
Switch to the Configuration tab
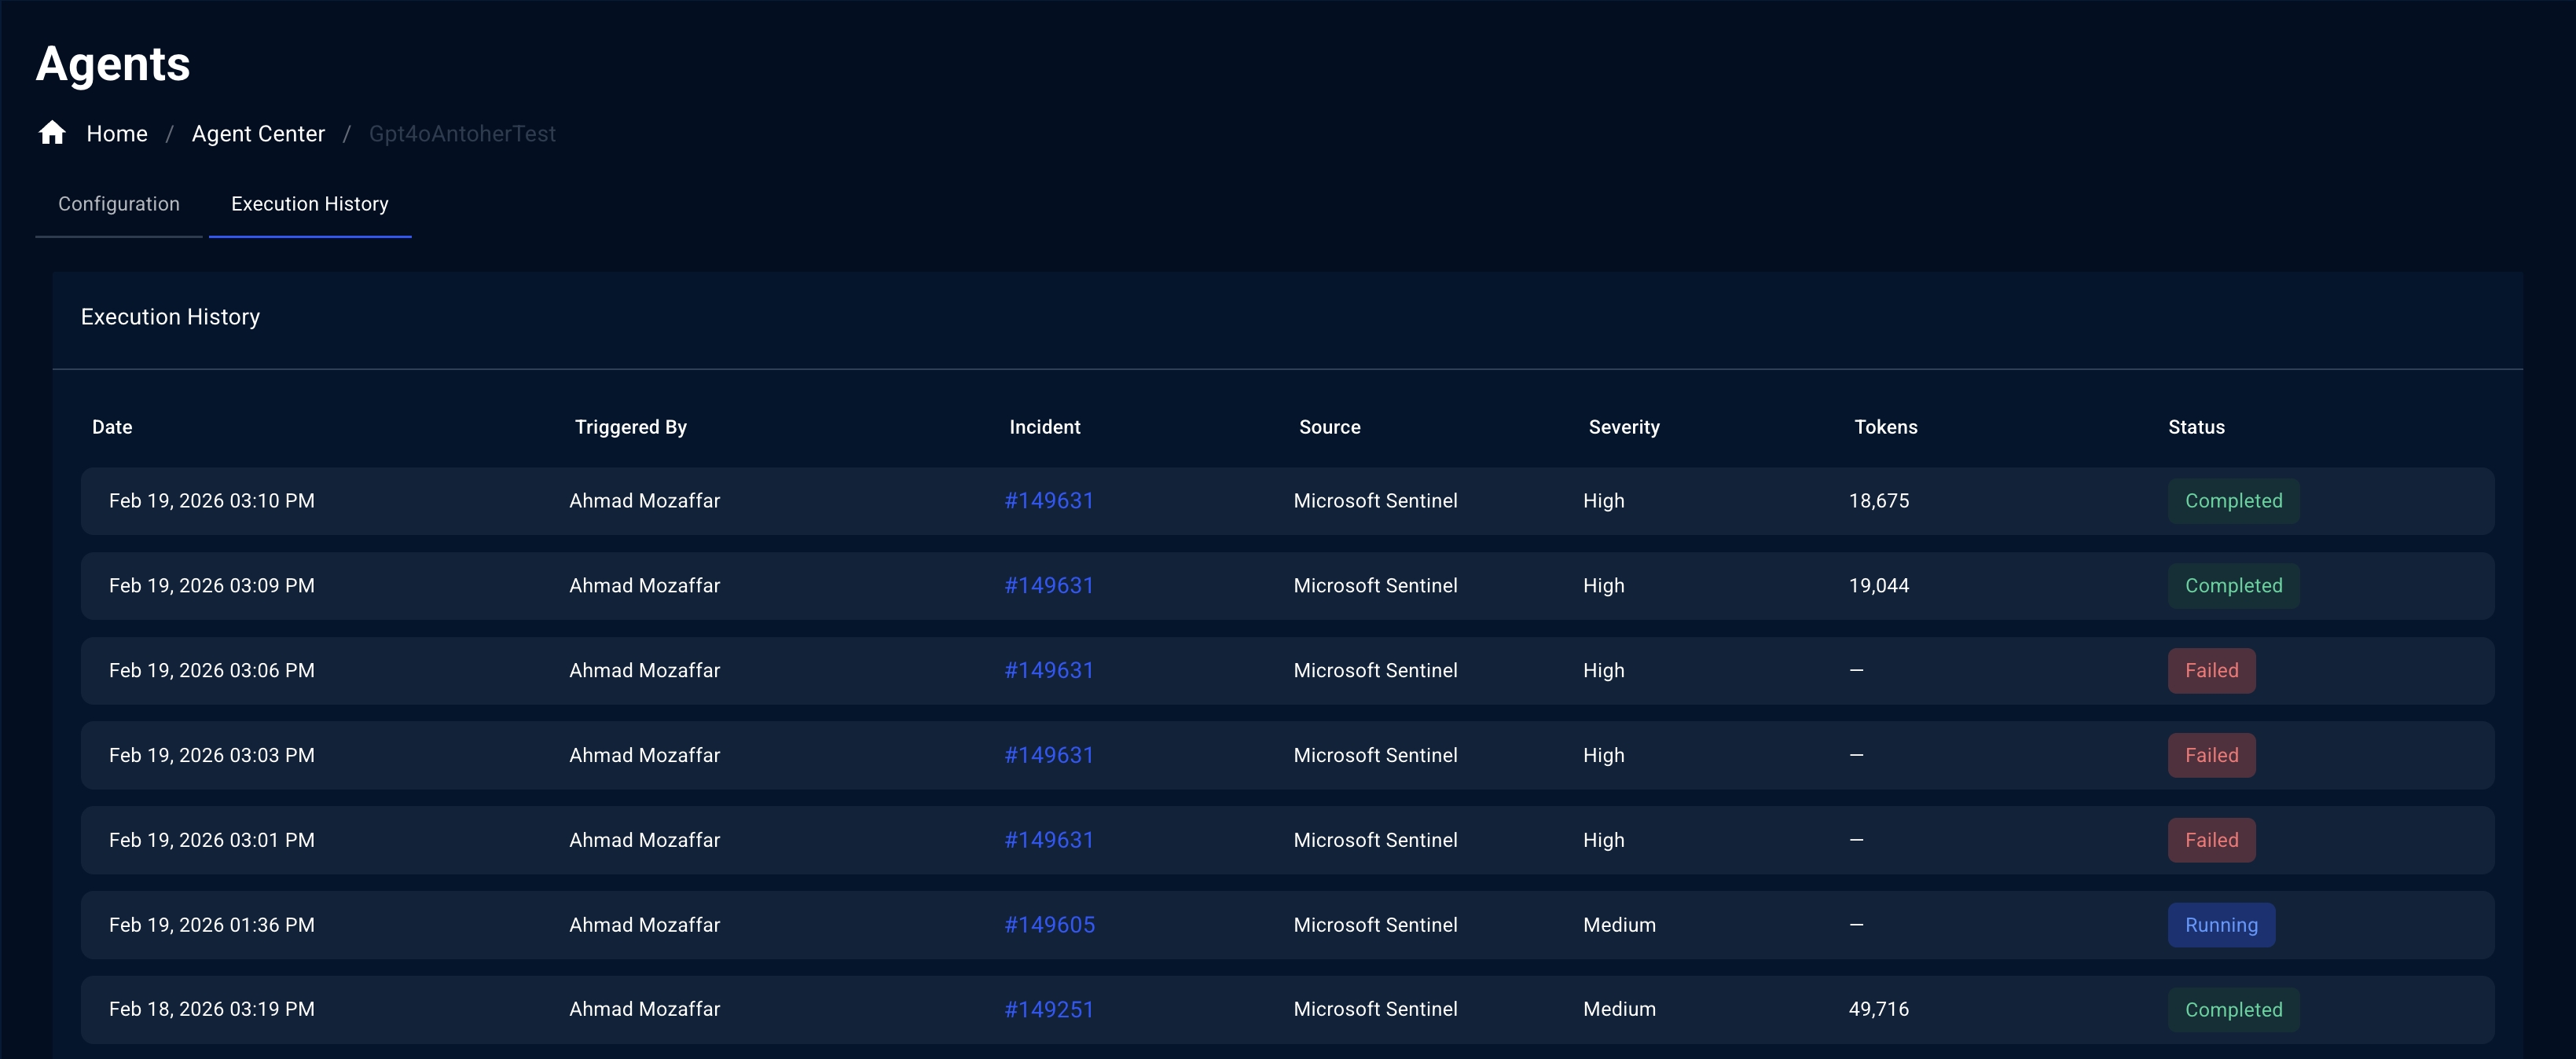(x=119, y=204)
